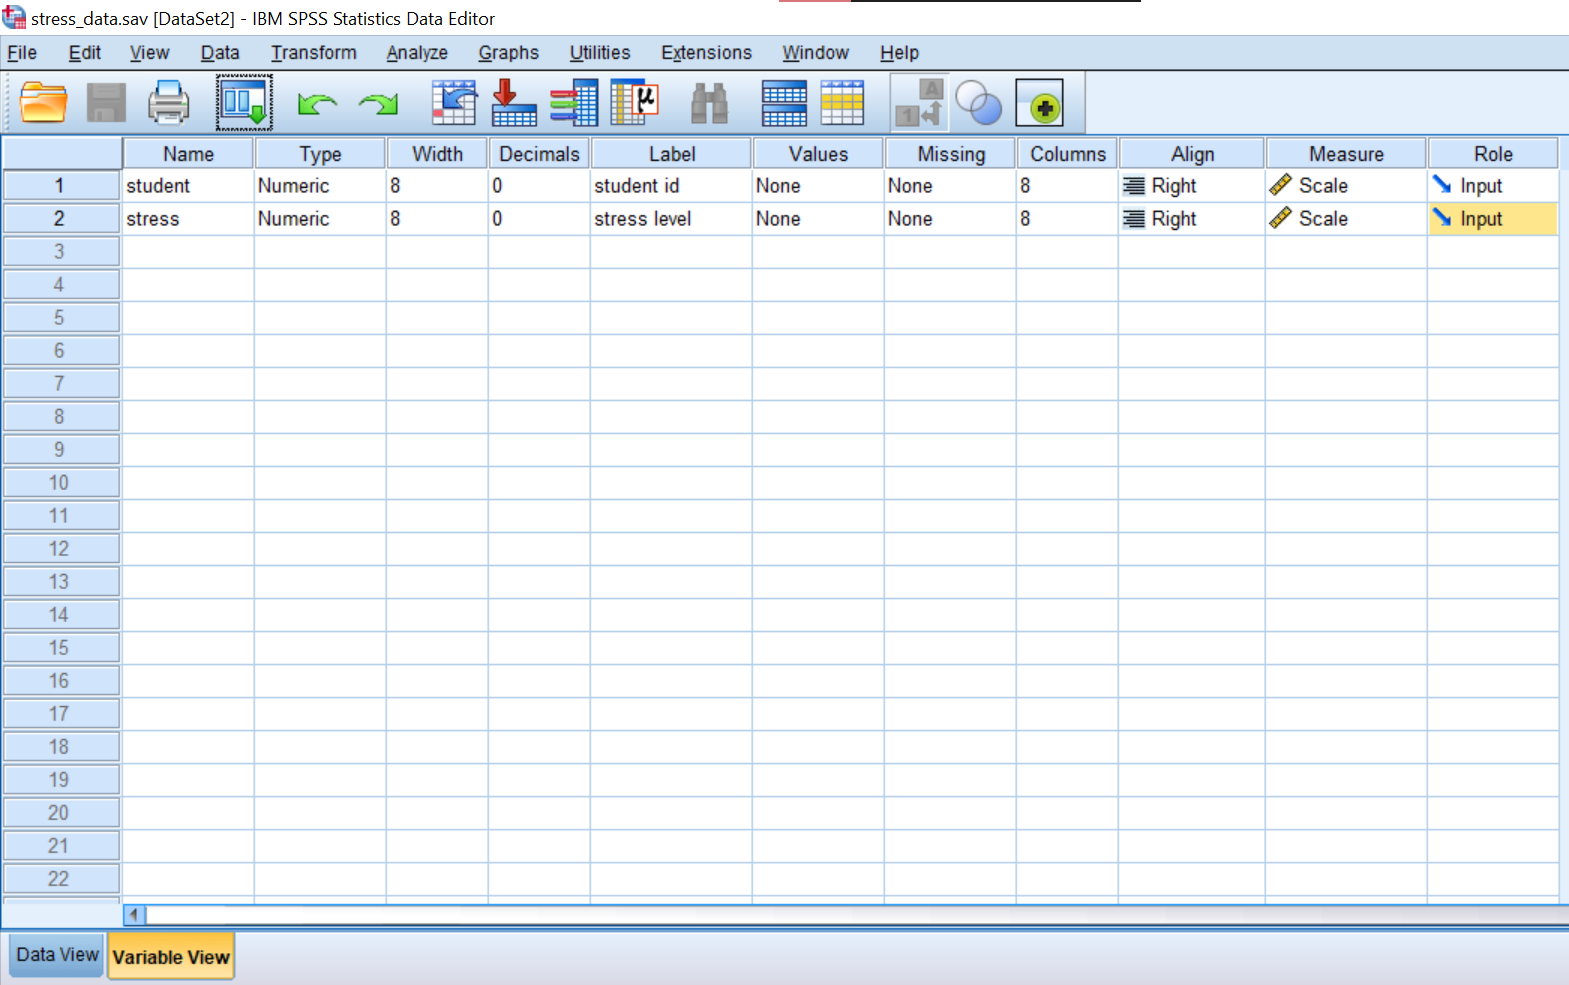The height and width of the screenshot is (985, 1569).
Task: Open the View menu
Action: [149, 53]
